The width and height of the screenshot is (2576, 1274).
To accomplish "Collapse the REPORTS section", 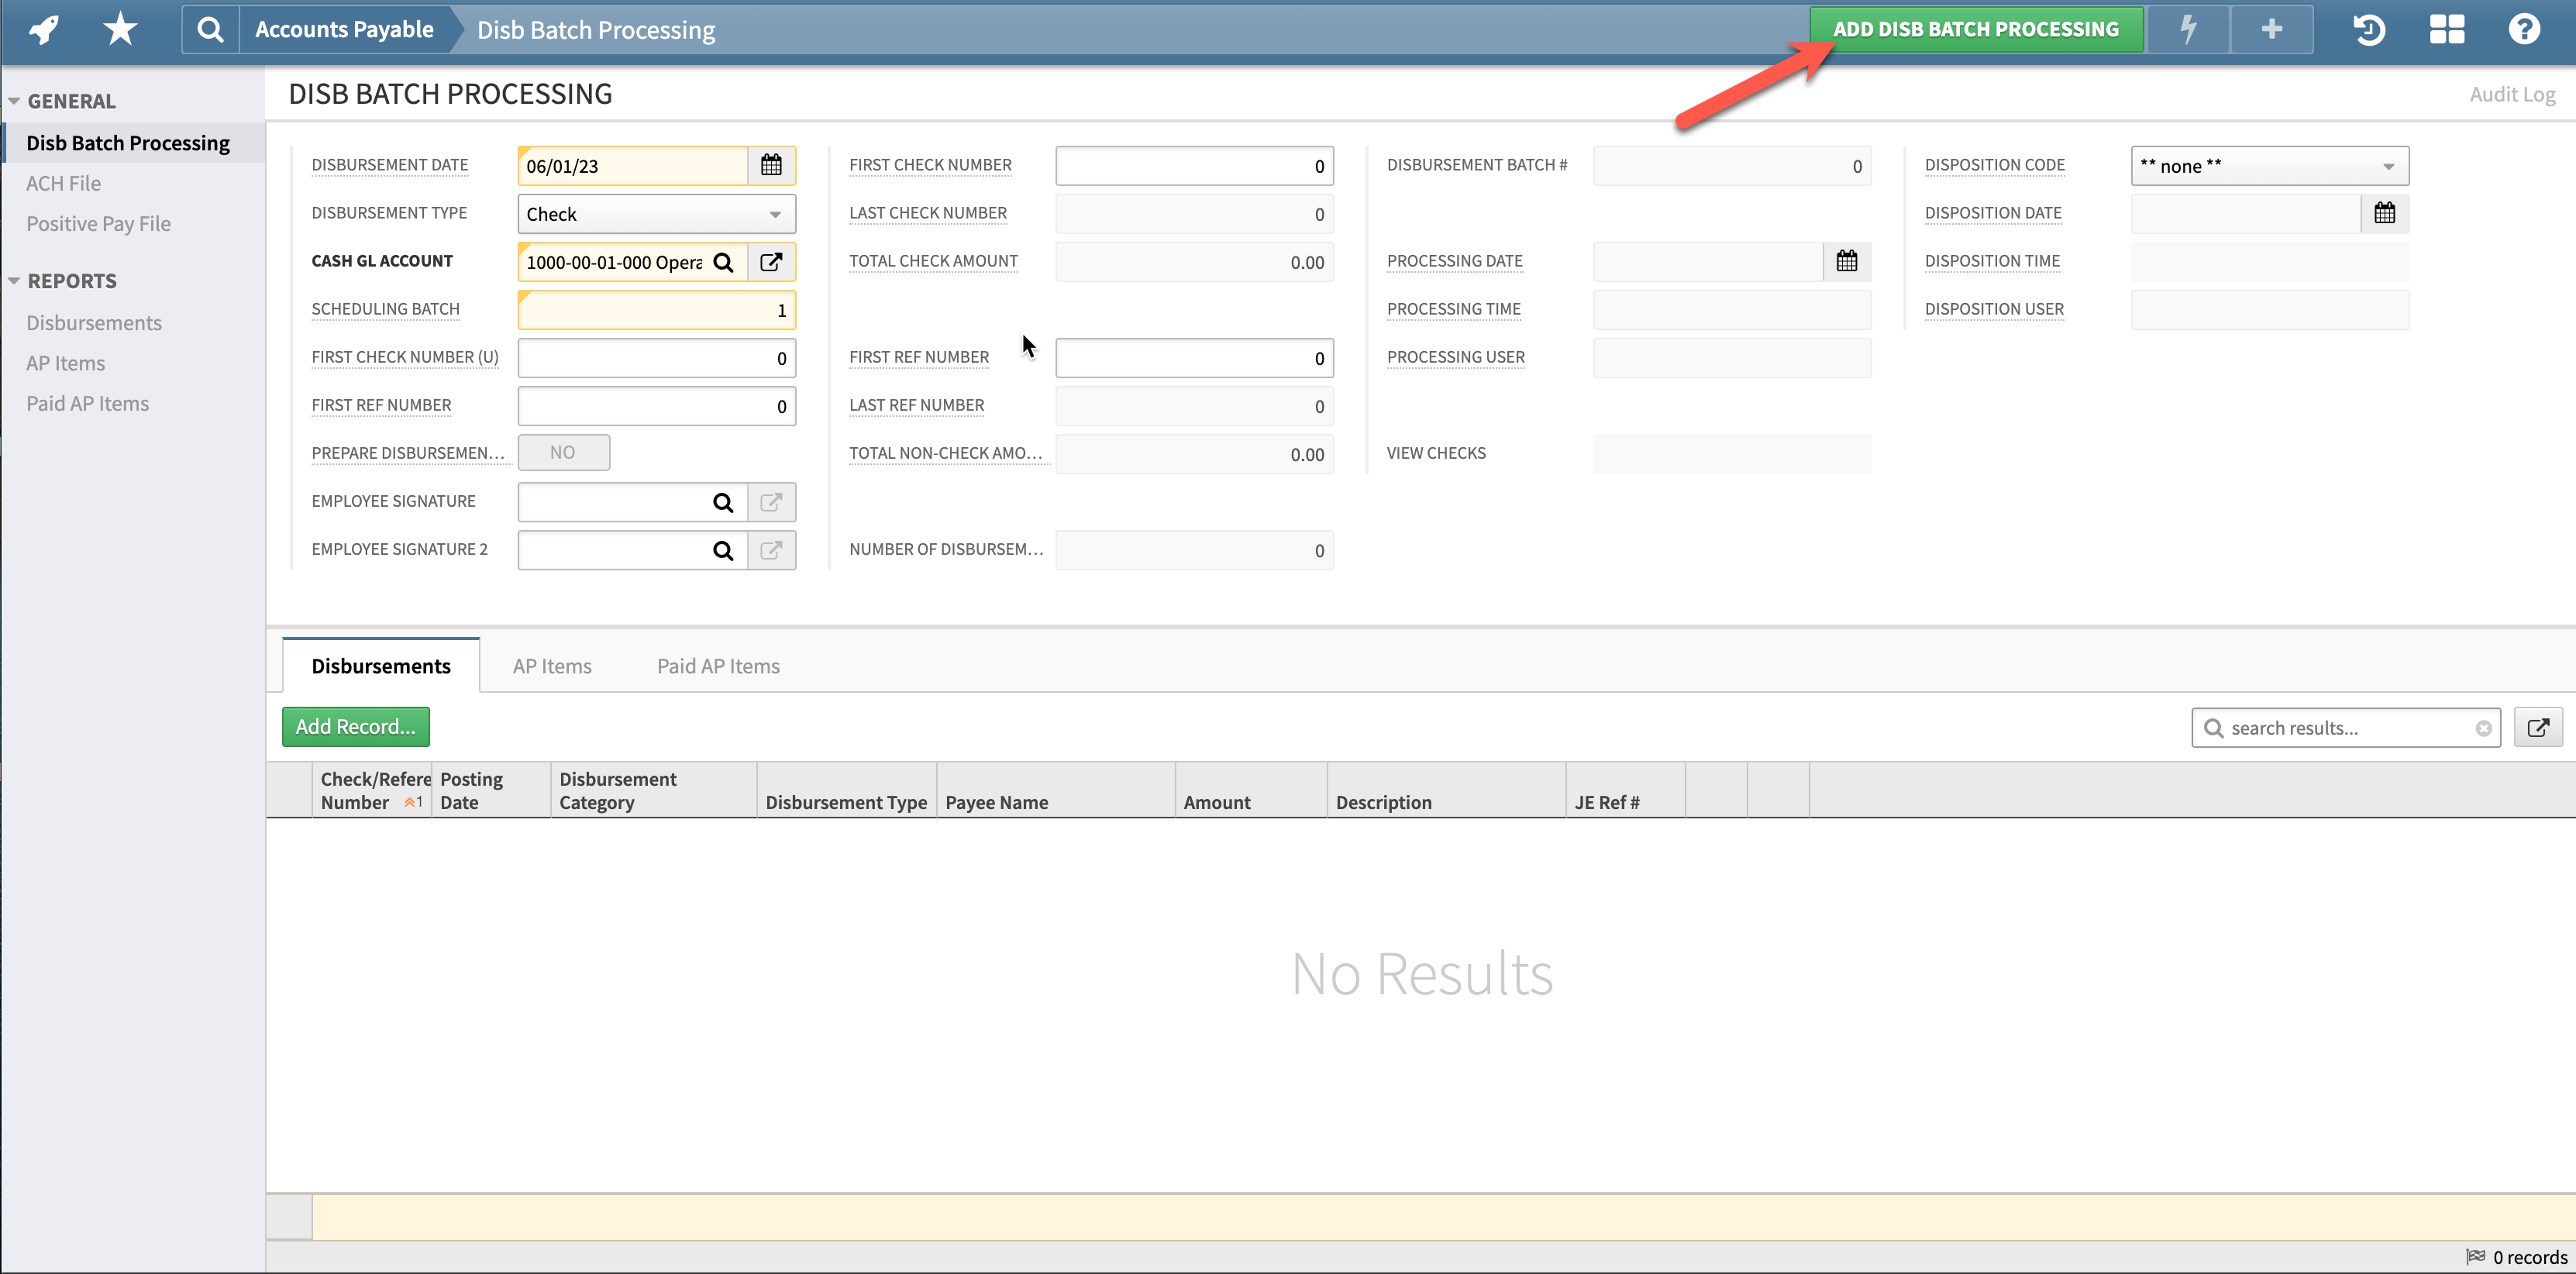I will 14,280.
